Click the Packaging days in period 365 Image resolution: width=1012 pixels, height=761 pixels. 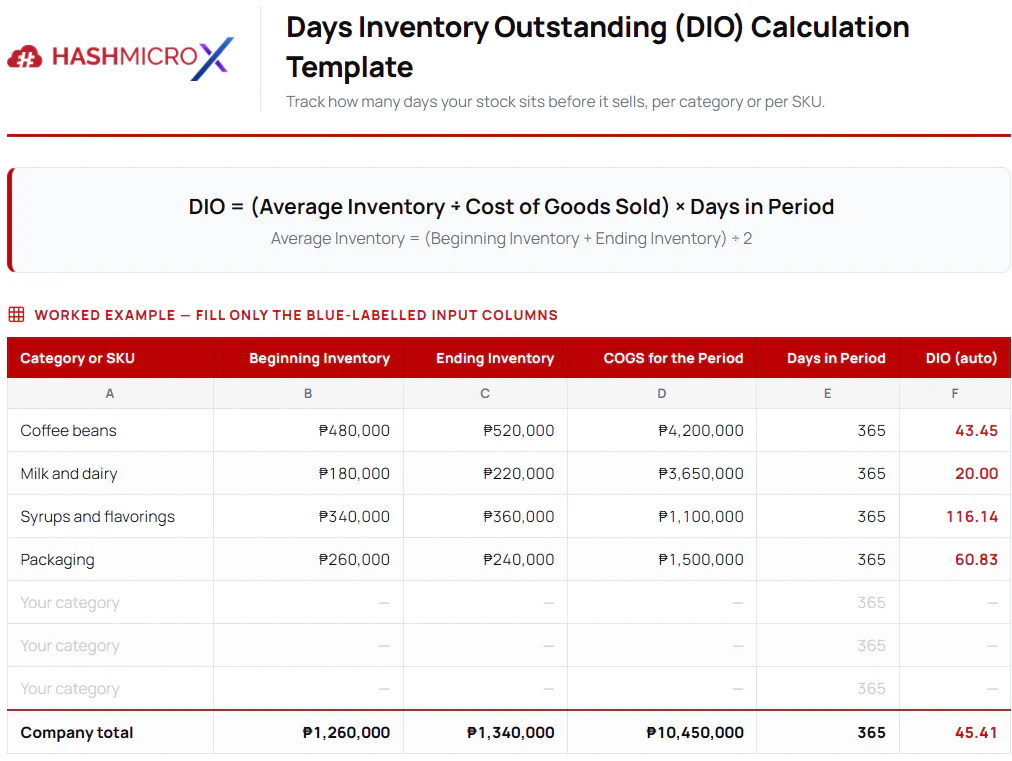[871, 560]
